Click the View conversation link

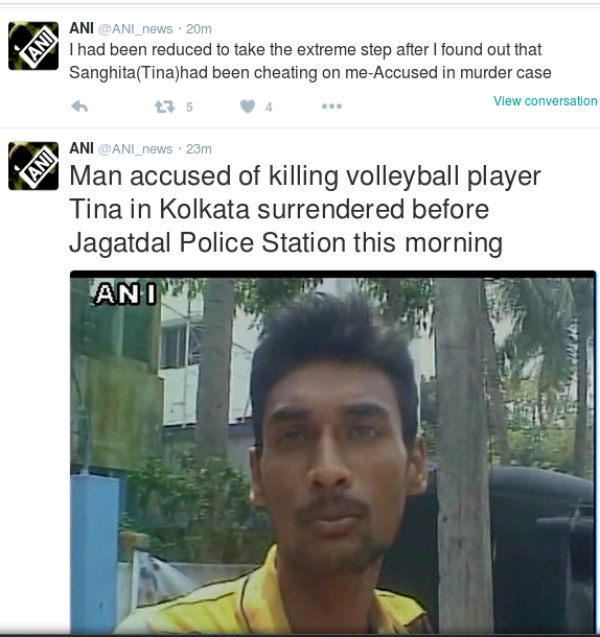click(545, 101)
